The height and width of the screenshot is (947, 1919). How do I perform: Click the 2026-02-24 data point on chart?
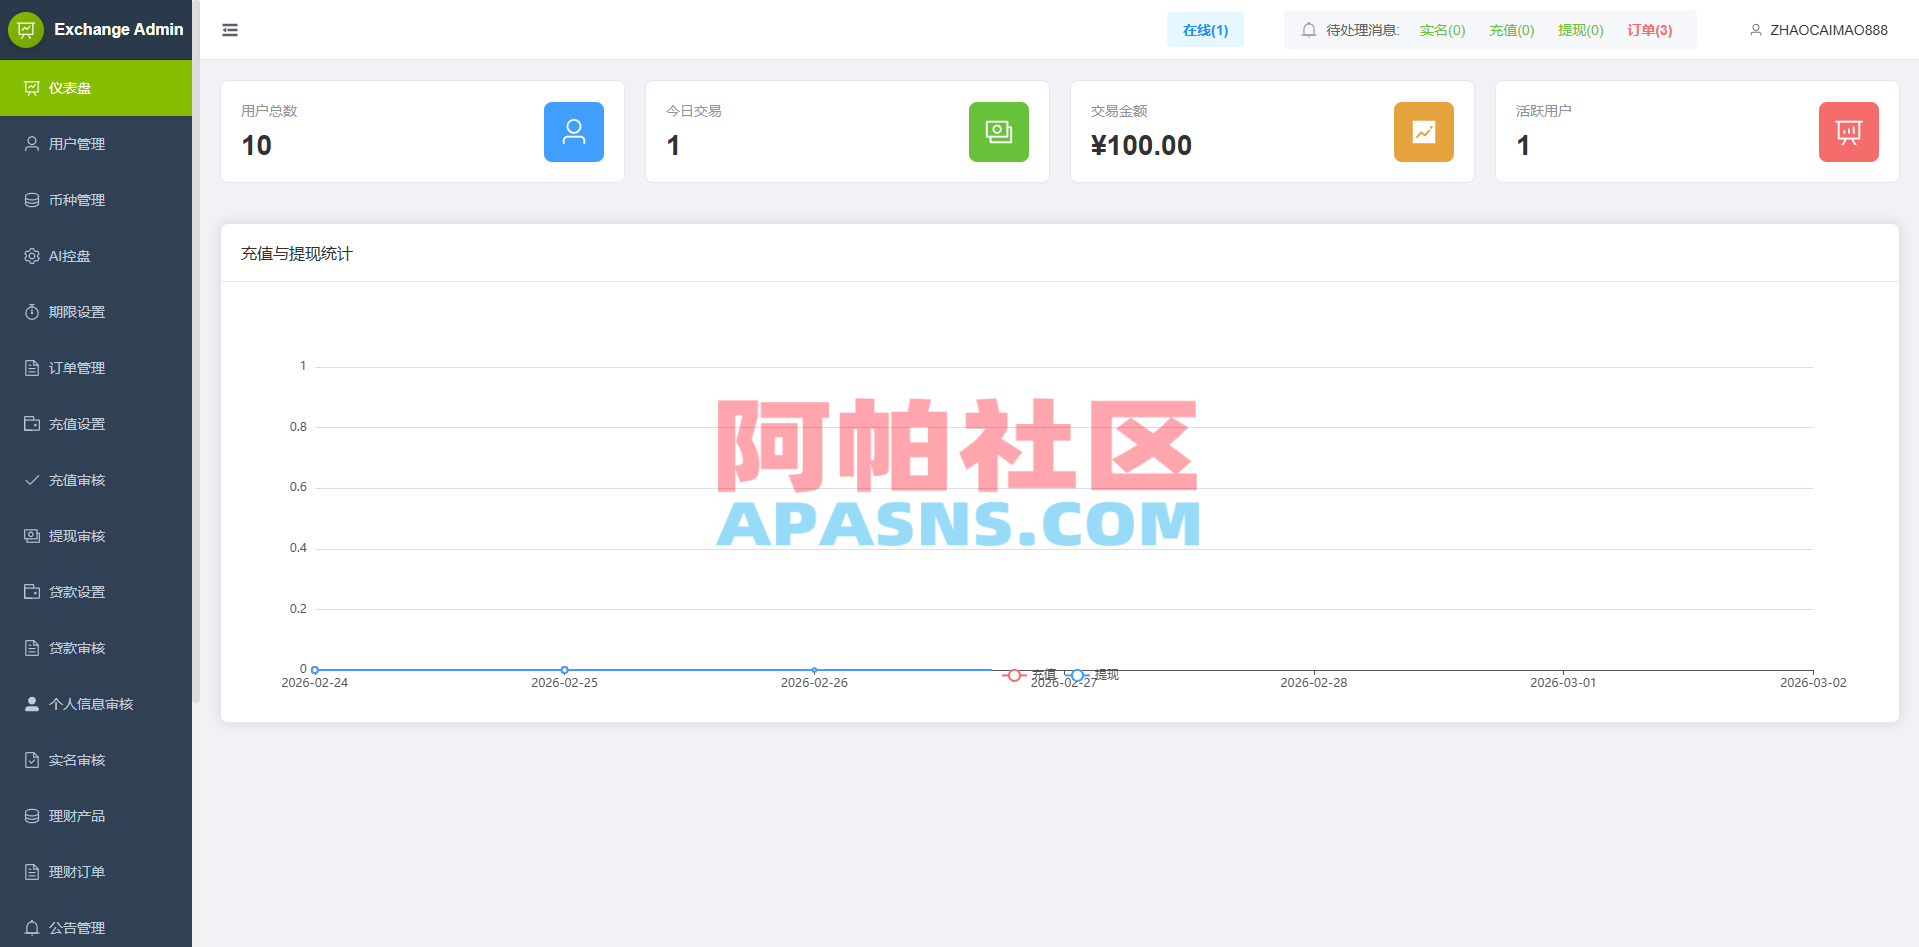pos(315,670)
